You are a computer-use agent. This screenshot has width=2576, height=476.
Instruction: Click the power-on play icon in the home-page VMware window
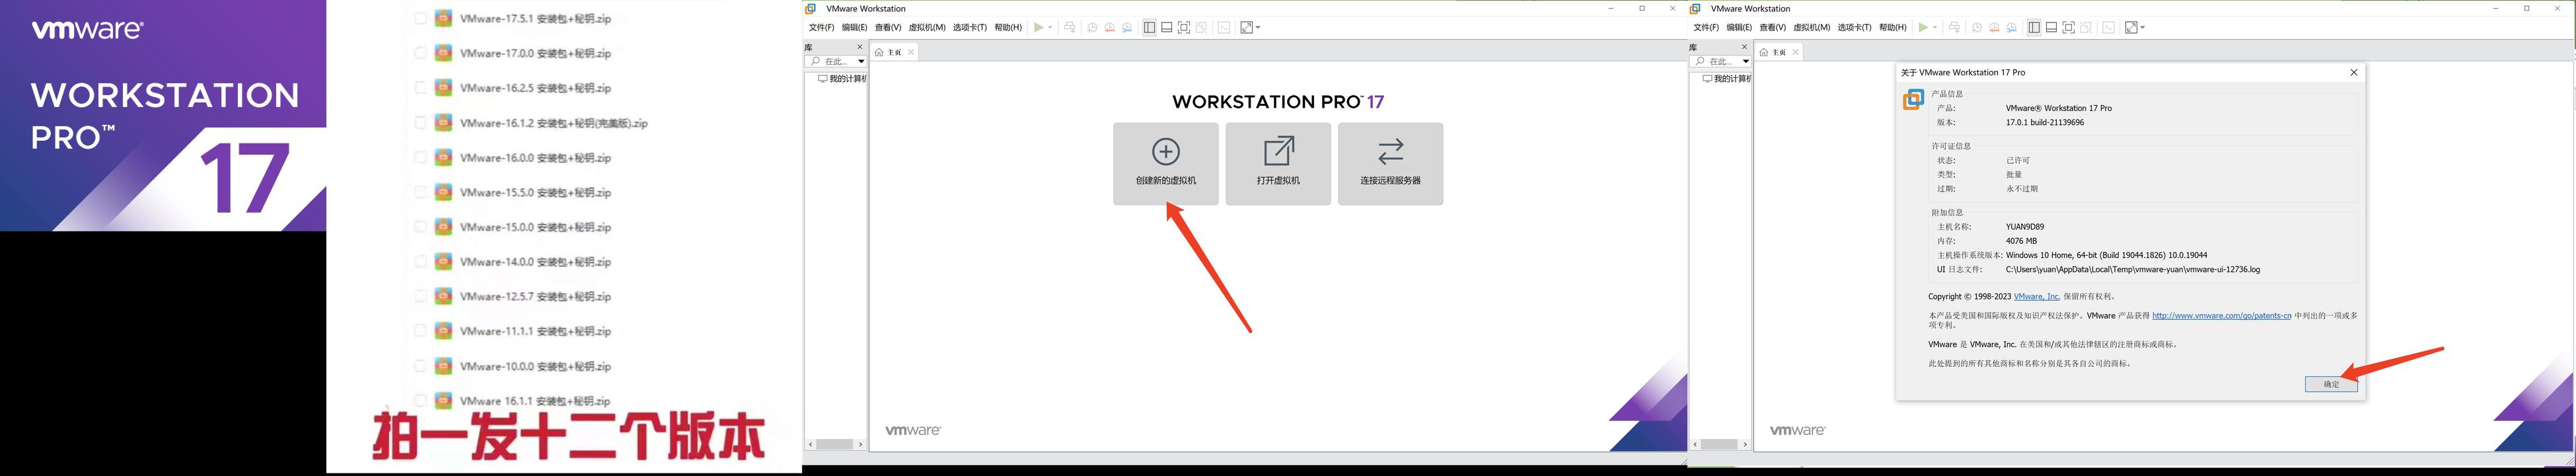click(1039, 27)
